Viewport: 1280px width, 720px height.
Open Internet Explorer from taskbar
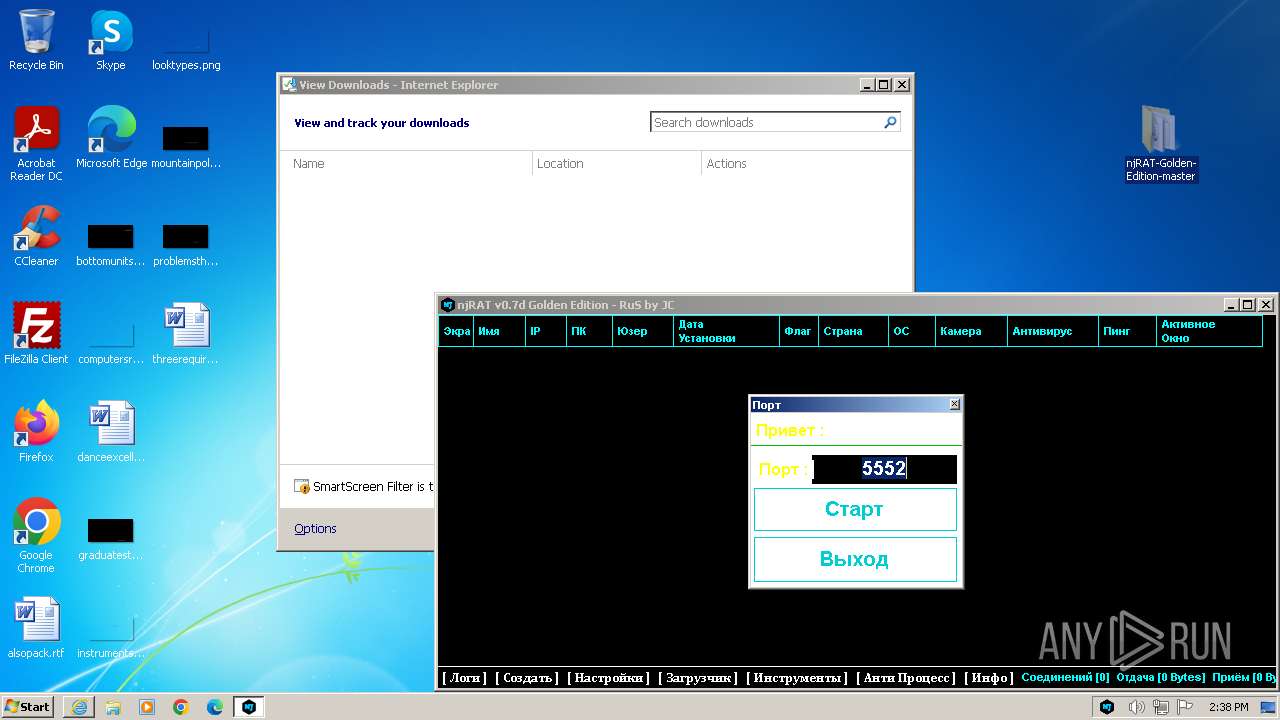point(79,707)
